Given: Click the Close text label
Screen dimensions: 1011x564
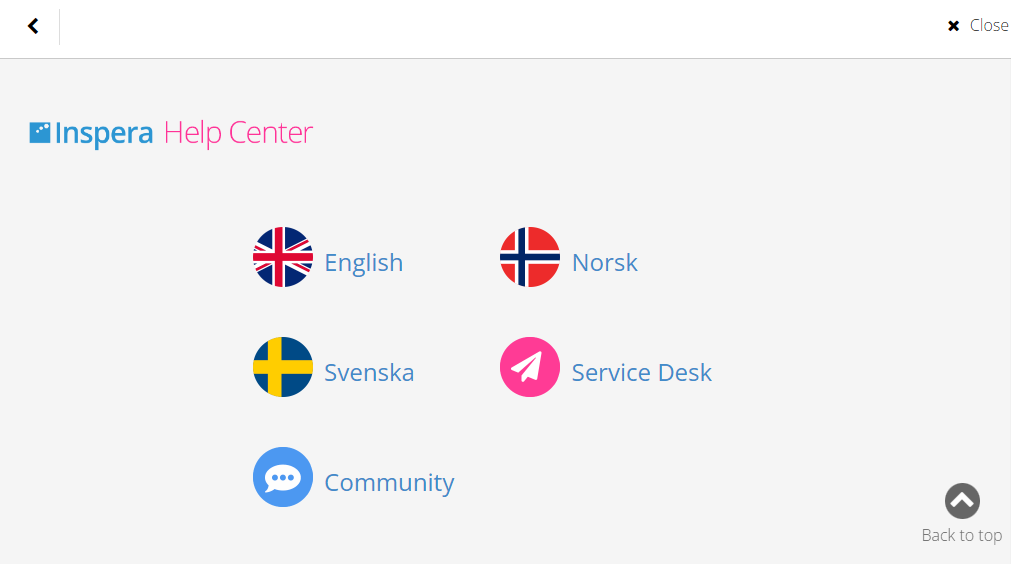Looking at the screenshot, I should tap(989, 26).
